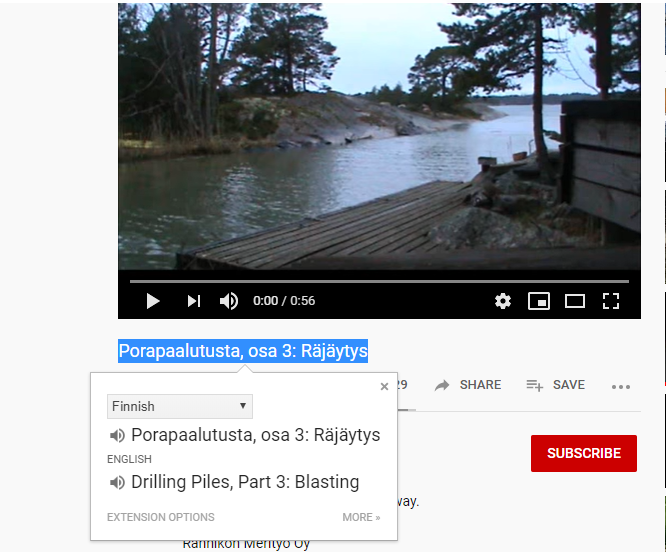666x552 pixels.
Task: Open the three-dot more actions menu
Action: 621,386
